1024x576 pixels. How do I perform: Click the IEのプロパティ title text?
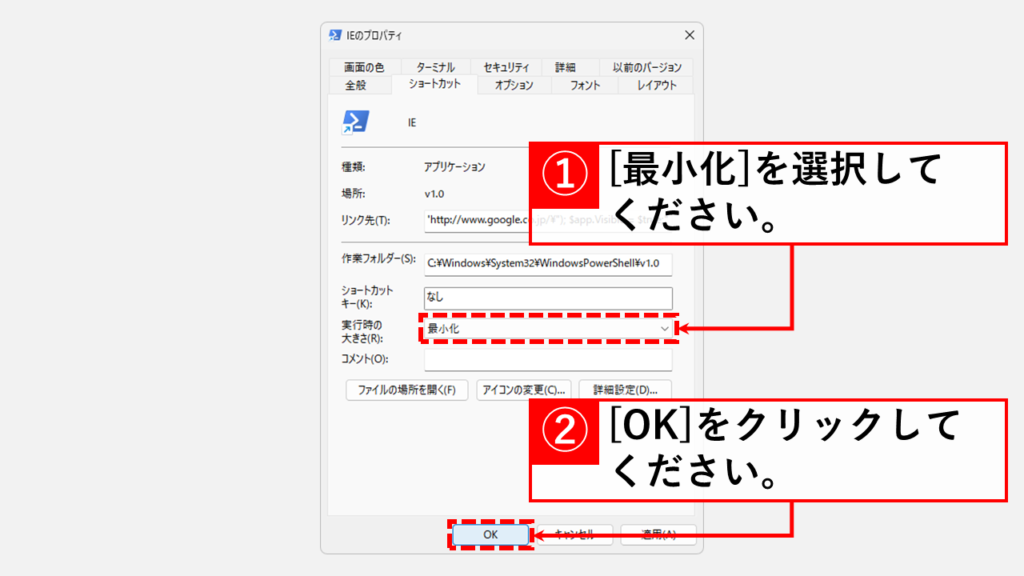(x=374, y=36)
